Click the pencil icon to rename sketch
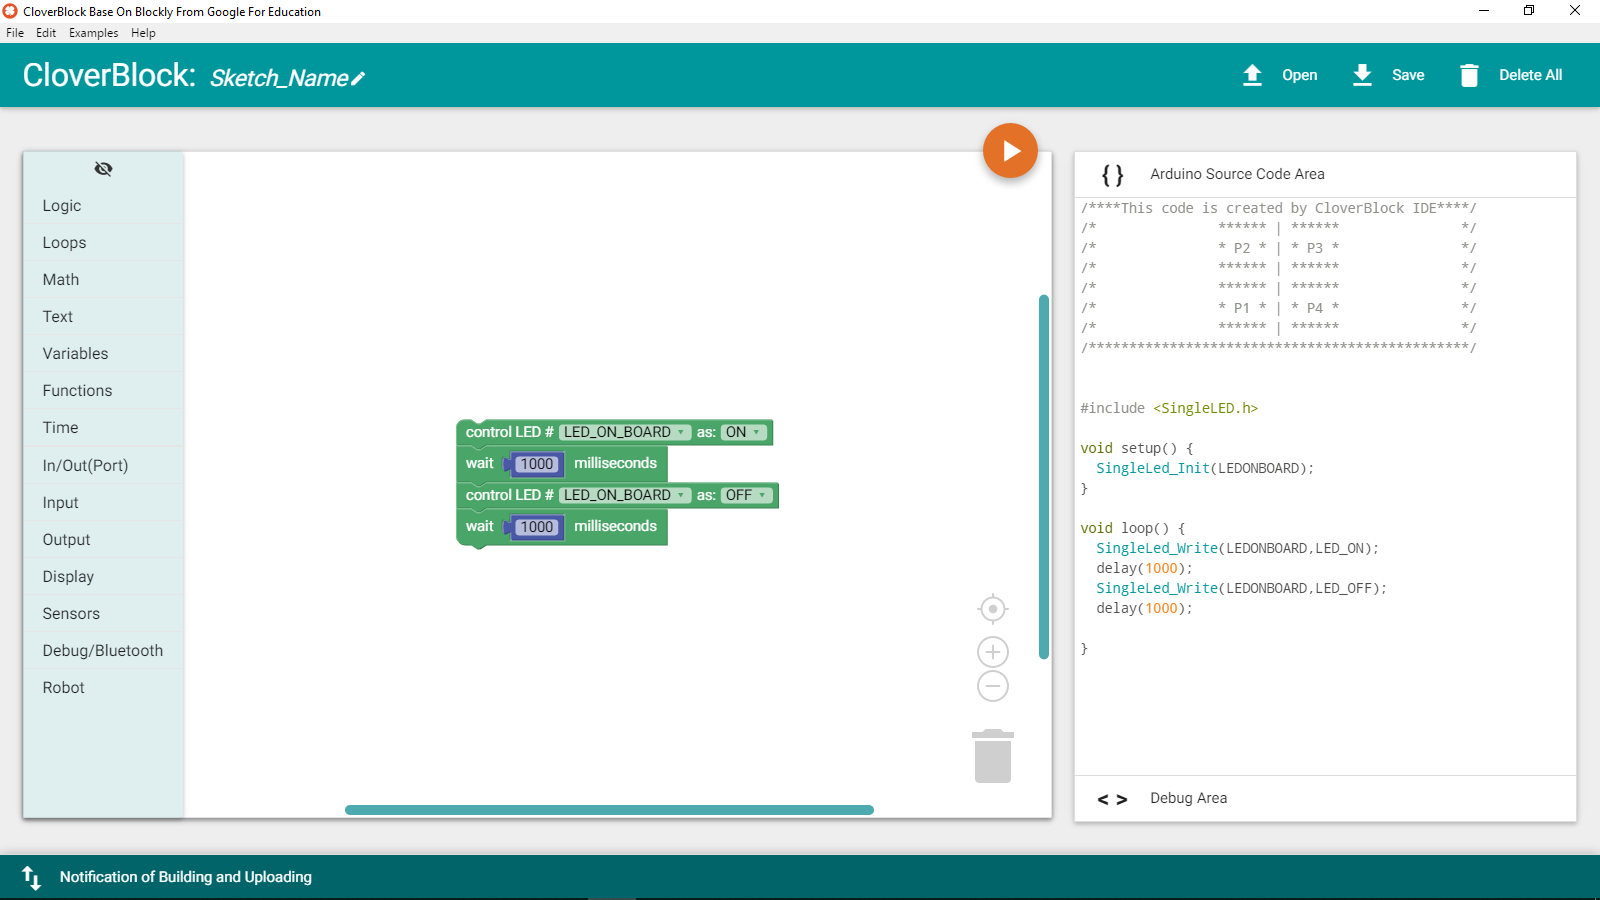The image size is (1600, 900). (358, 78)
